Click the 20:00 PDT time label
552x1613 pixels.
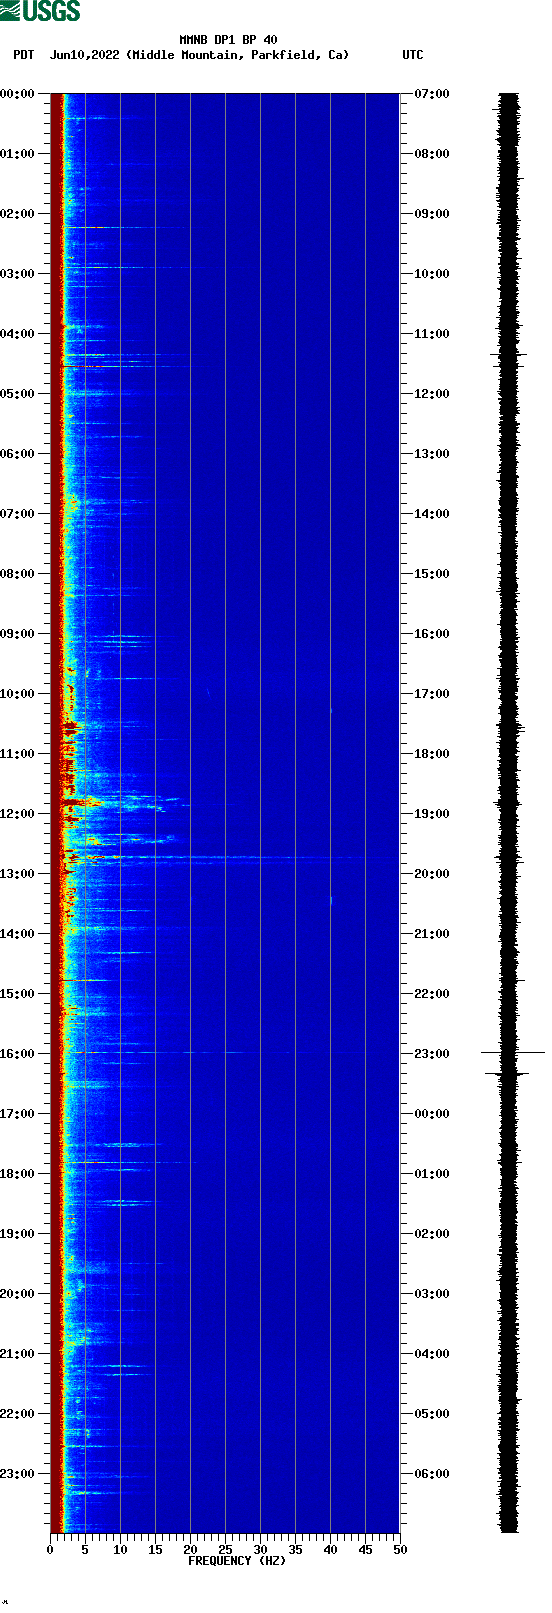coord(18,1294)
